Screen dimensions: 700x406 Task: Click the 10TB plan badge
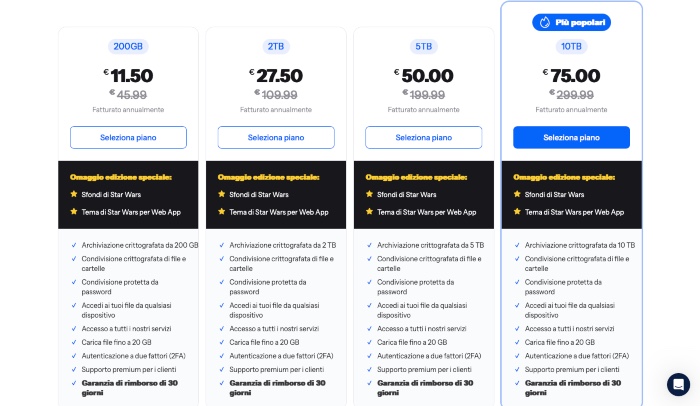click(x=571, y=46)
